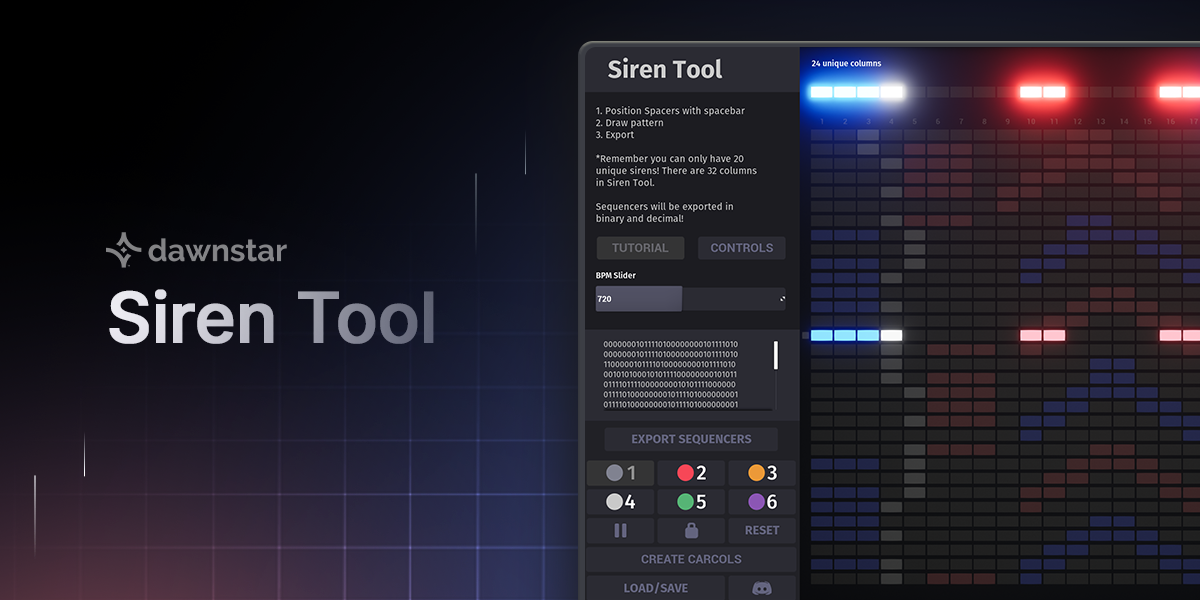Click the Export Sequencers button
Image resolution: width=1200 pixels, height=600 pixels.
click(690, 439)
